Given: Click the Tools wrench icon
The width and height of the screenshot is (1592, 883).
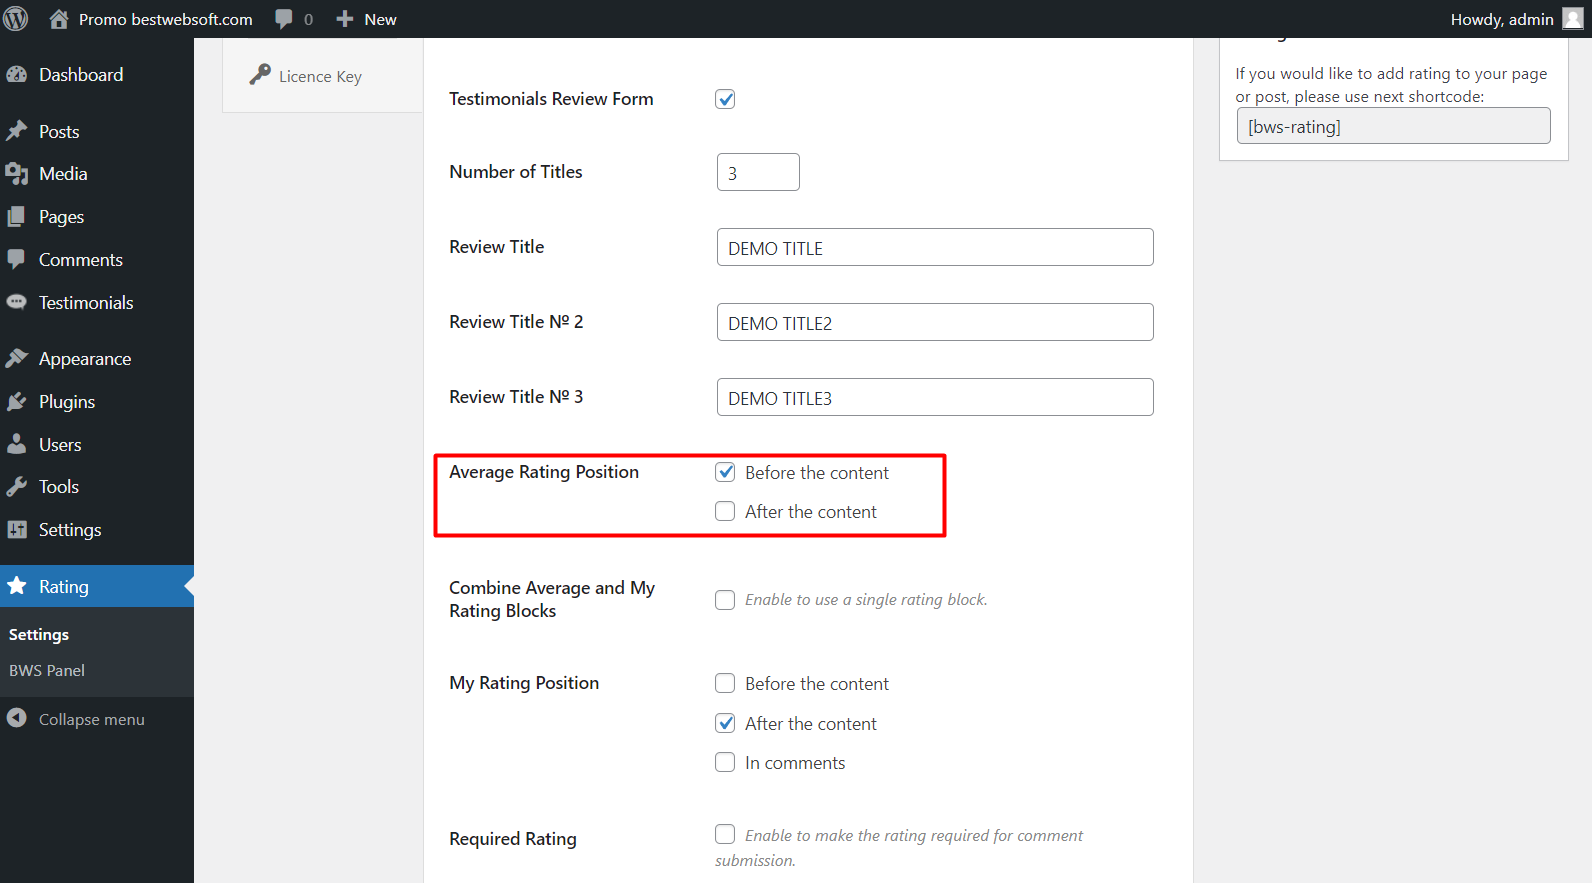Looking at the screenshot, I should (x=17, y=487).
